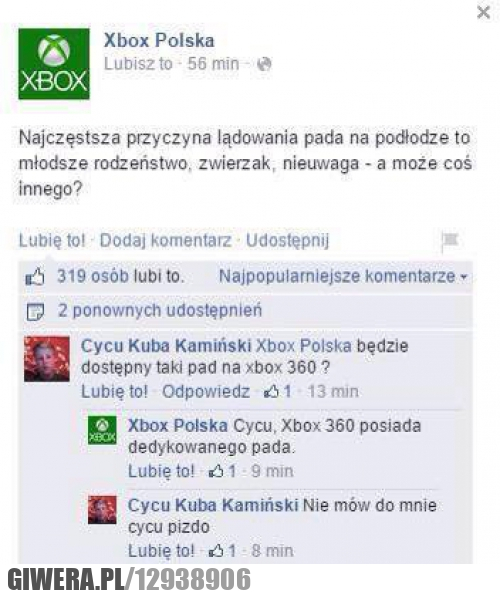The image size is (500, 595).
Task: Click Lubię to! under the main post
Action: click(x=52, y=241)
